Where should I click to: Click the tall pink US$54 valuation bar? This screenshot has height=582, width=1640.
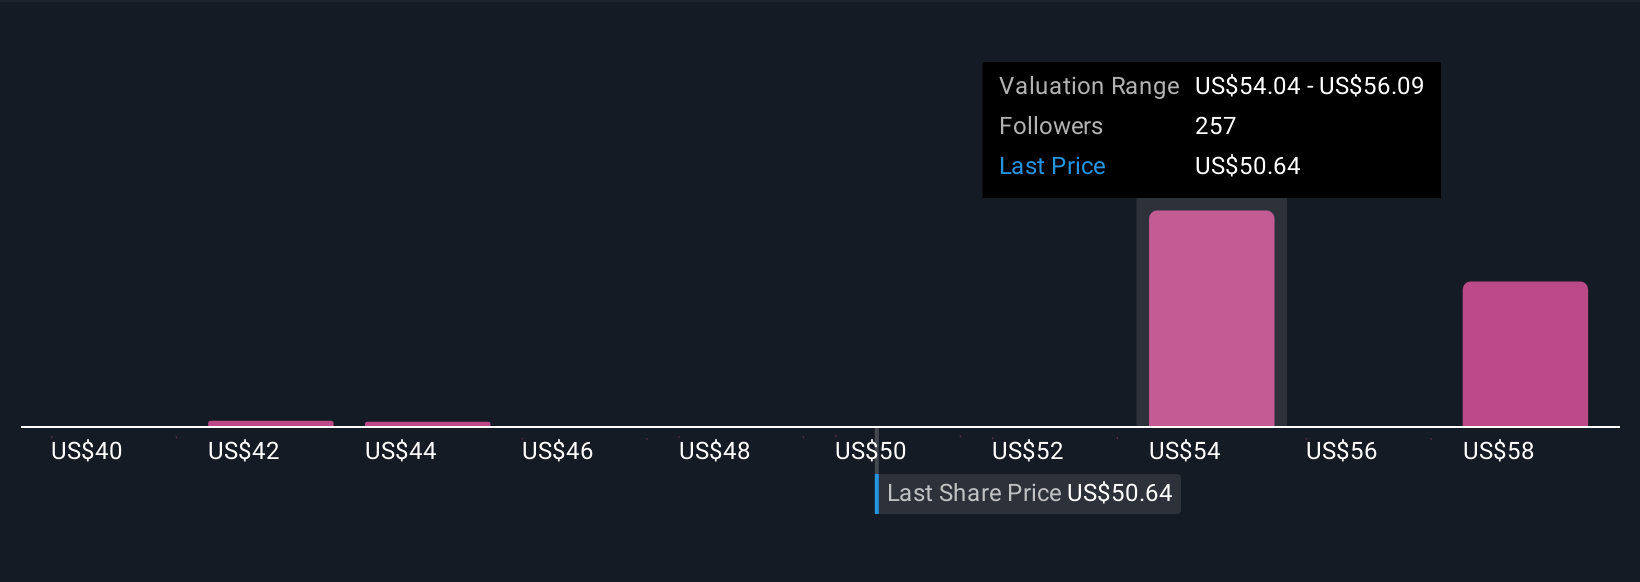(1211, 318)
